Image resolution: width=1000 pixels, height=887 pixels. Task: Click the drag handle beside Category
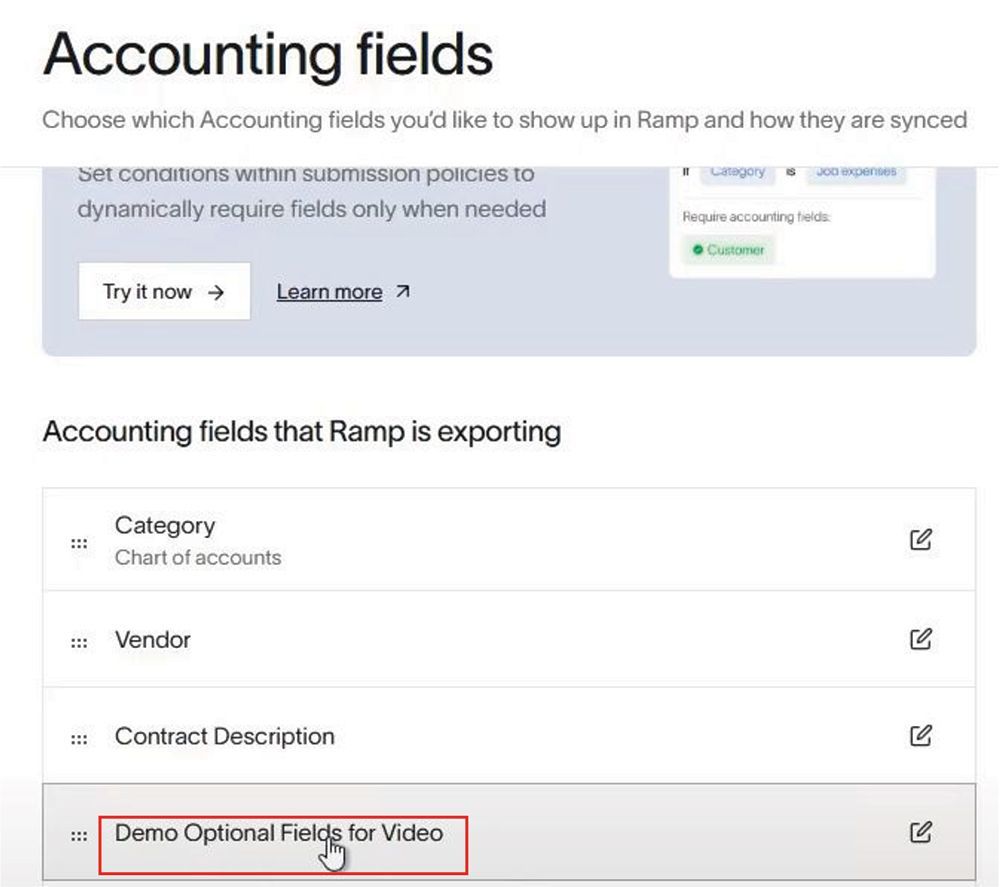pyautogui.click(x=79, y=543)
